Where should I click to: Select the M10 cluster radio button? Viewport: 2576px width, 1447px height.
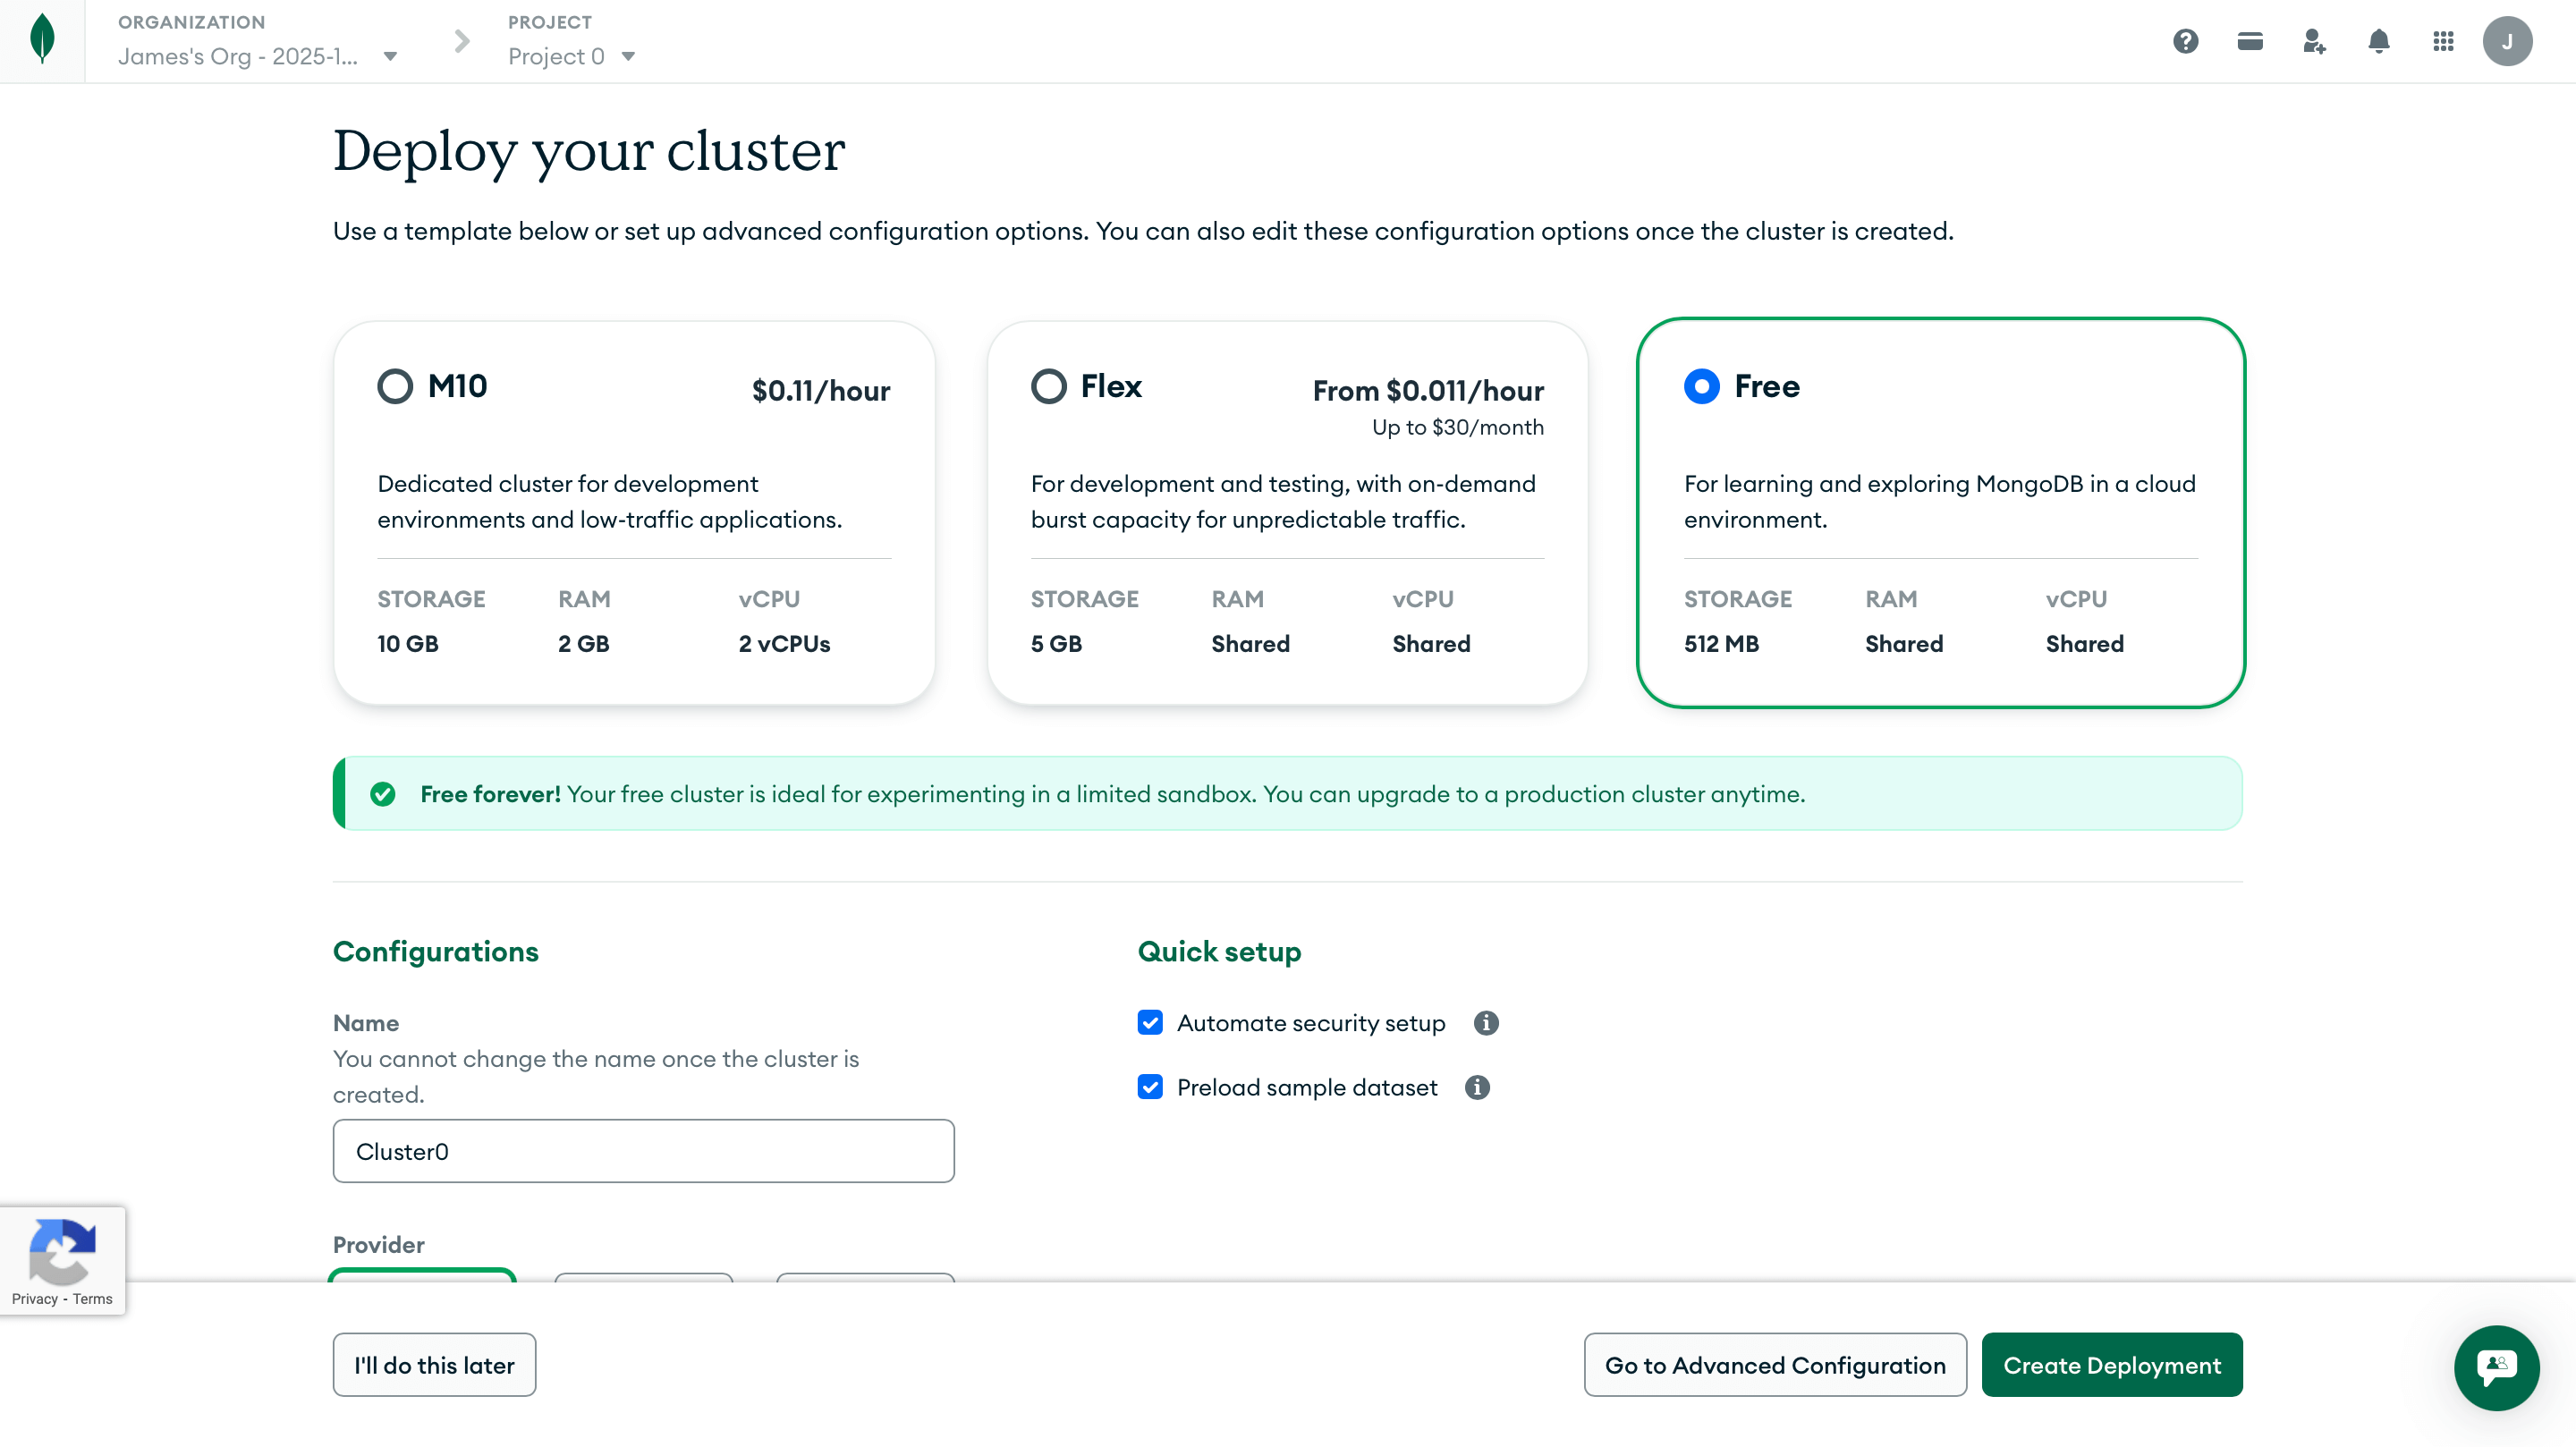pos(395,386)
